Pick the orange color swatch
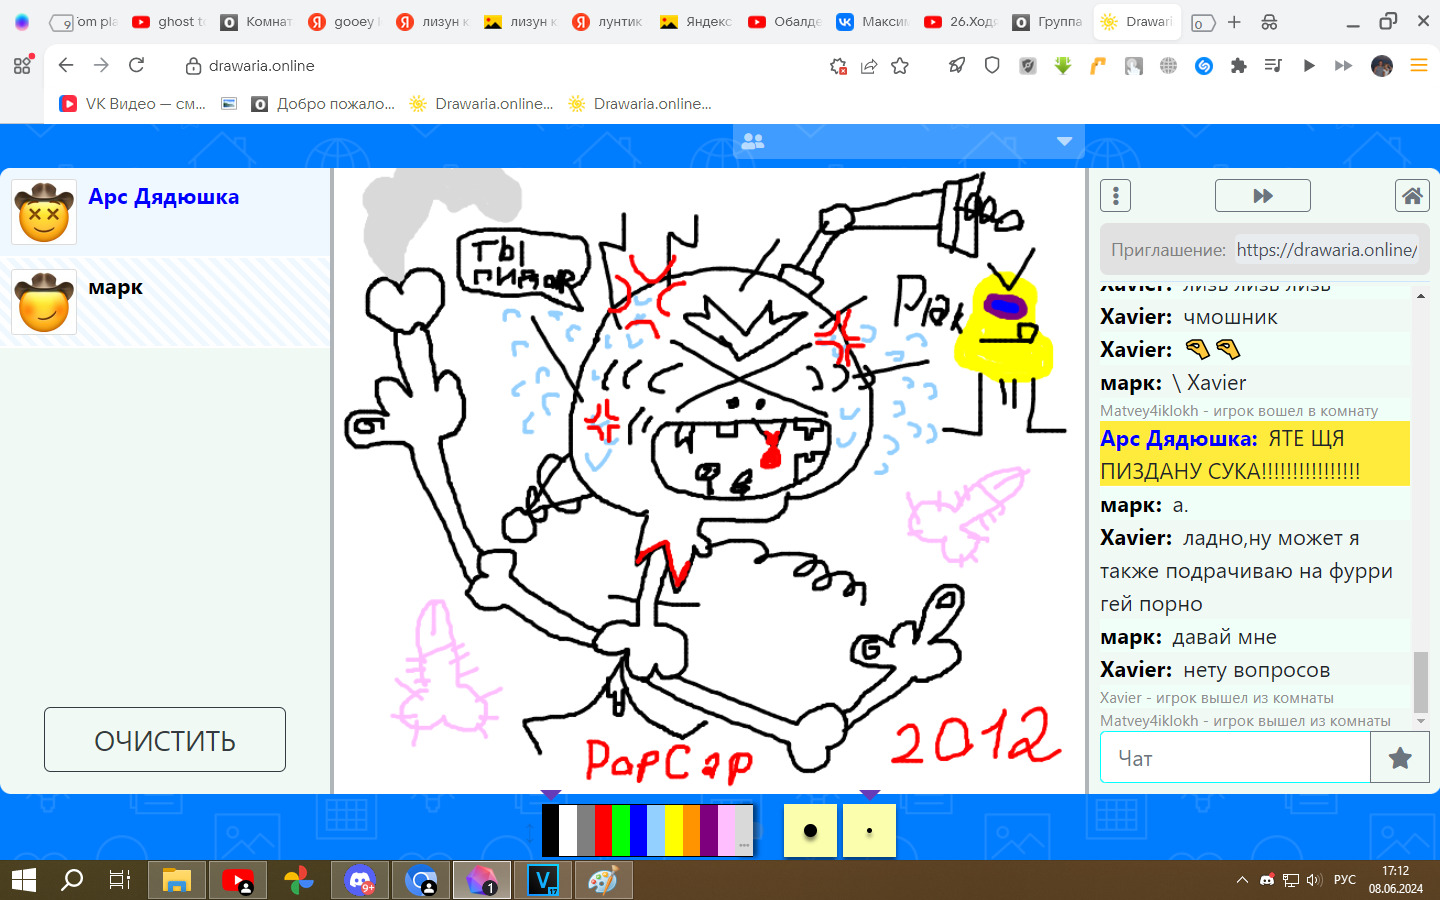 point(691,830)
